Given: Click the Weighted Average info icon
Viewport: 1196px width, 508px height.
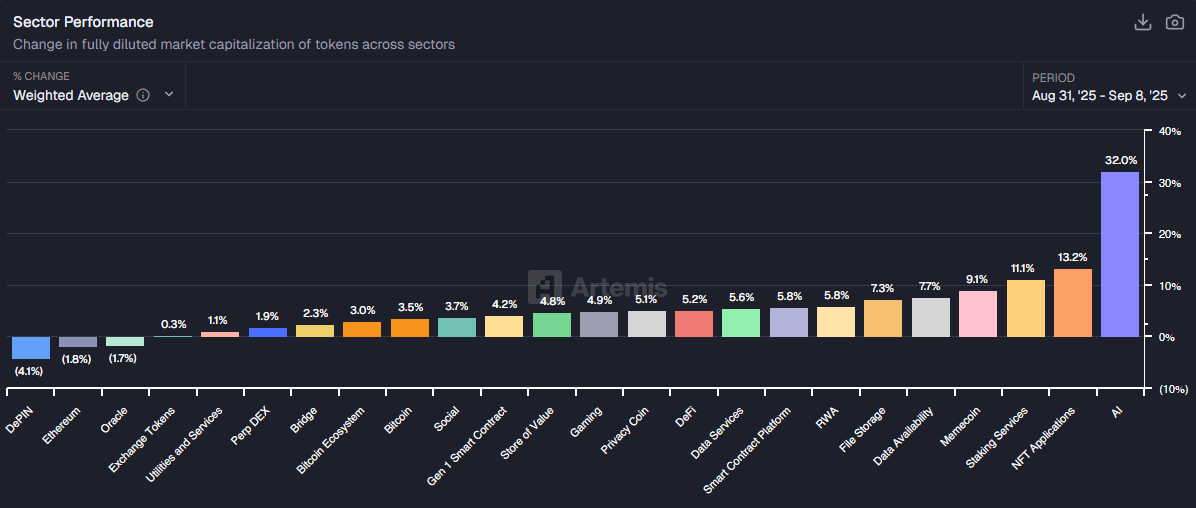Looking at the screenshot, I should 143,95.
